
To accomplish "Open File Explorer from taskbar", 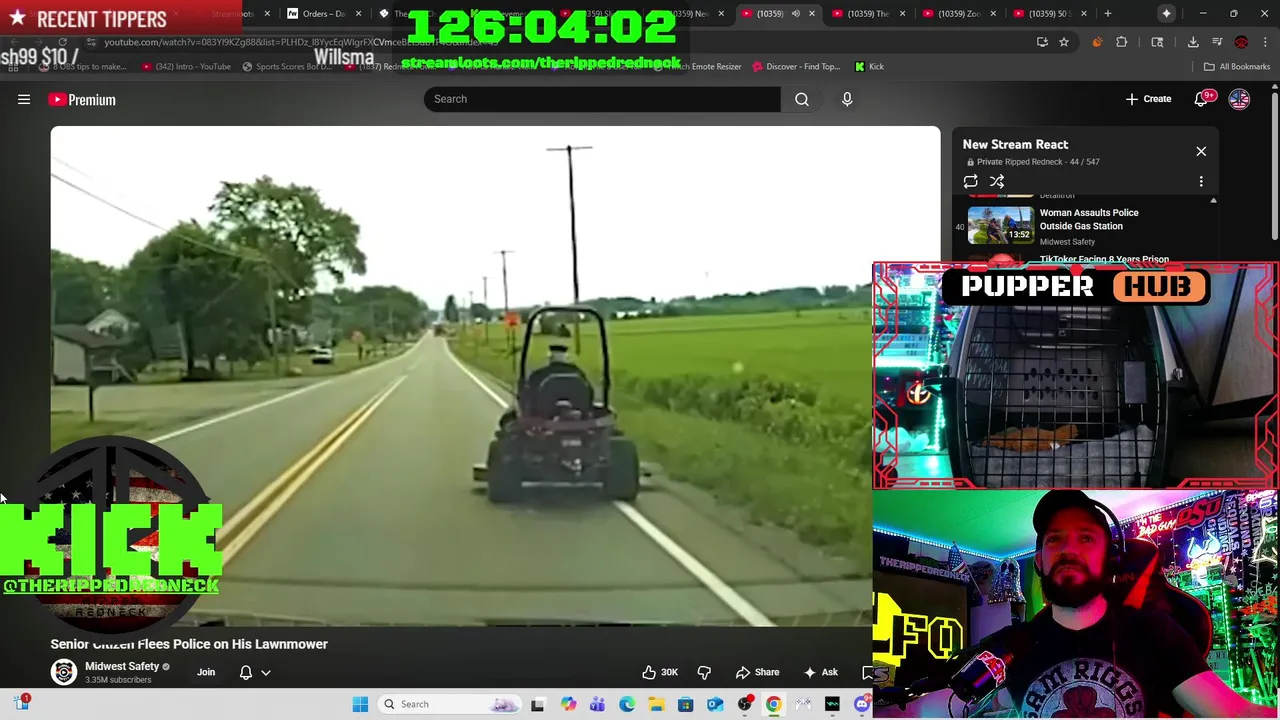I will pyautogui.click(x=656, y=704).
